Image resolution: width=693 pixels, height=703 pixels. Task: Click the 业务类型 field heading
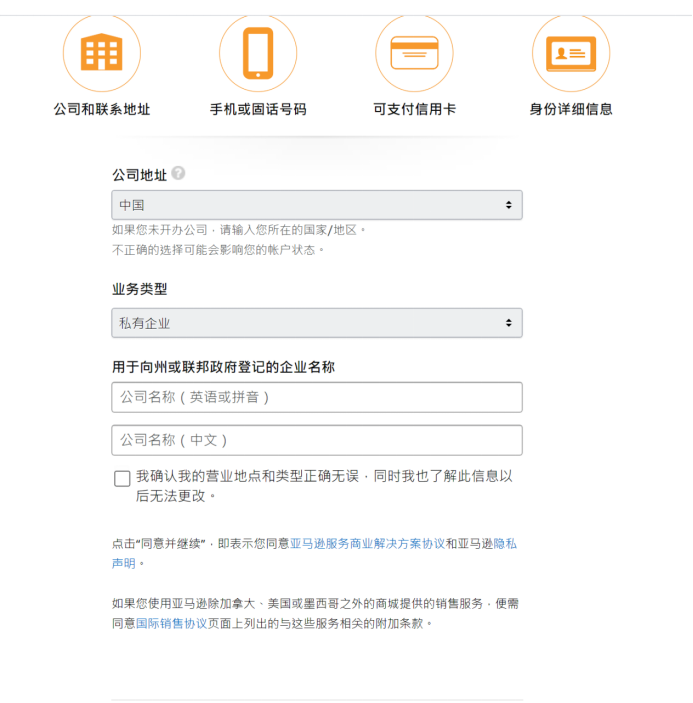(x=139, y=289)
